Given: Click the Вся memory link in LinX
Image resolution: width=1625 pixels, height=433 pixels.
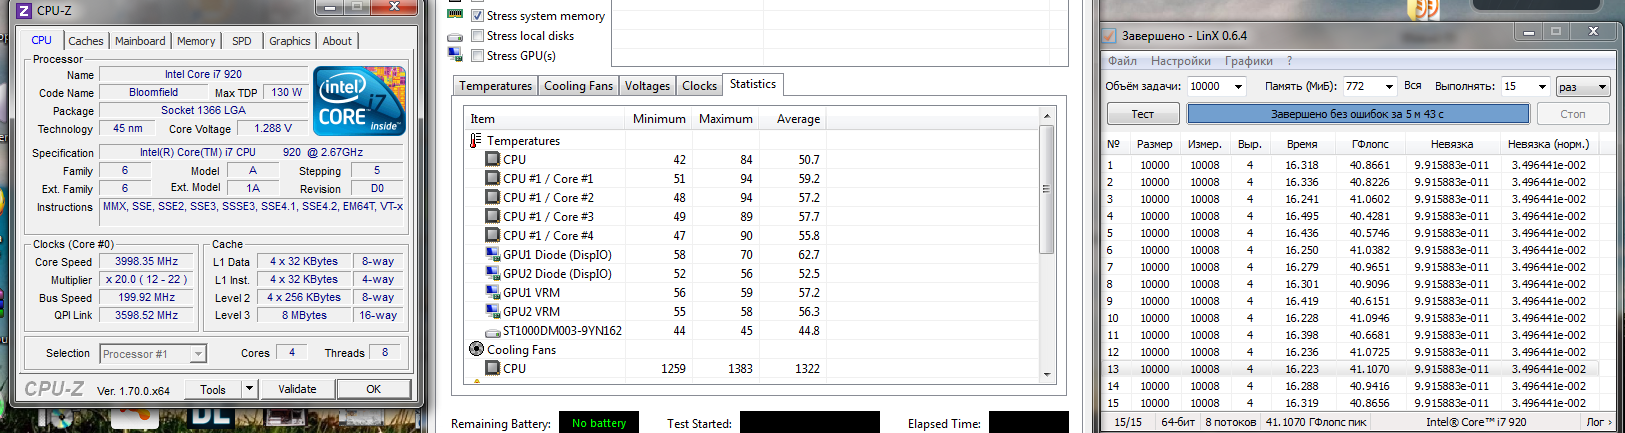Looking at the screenshot, I should pyautogui.click(x=1412, y=86).
